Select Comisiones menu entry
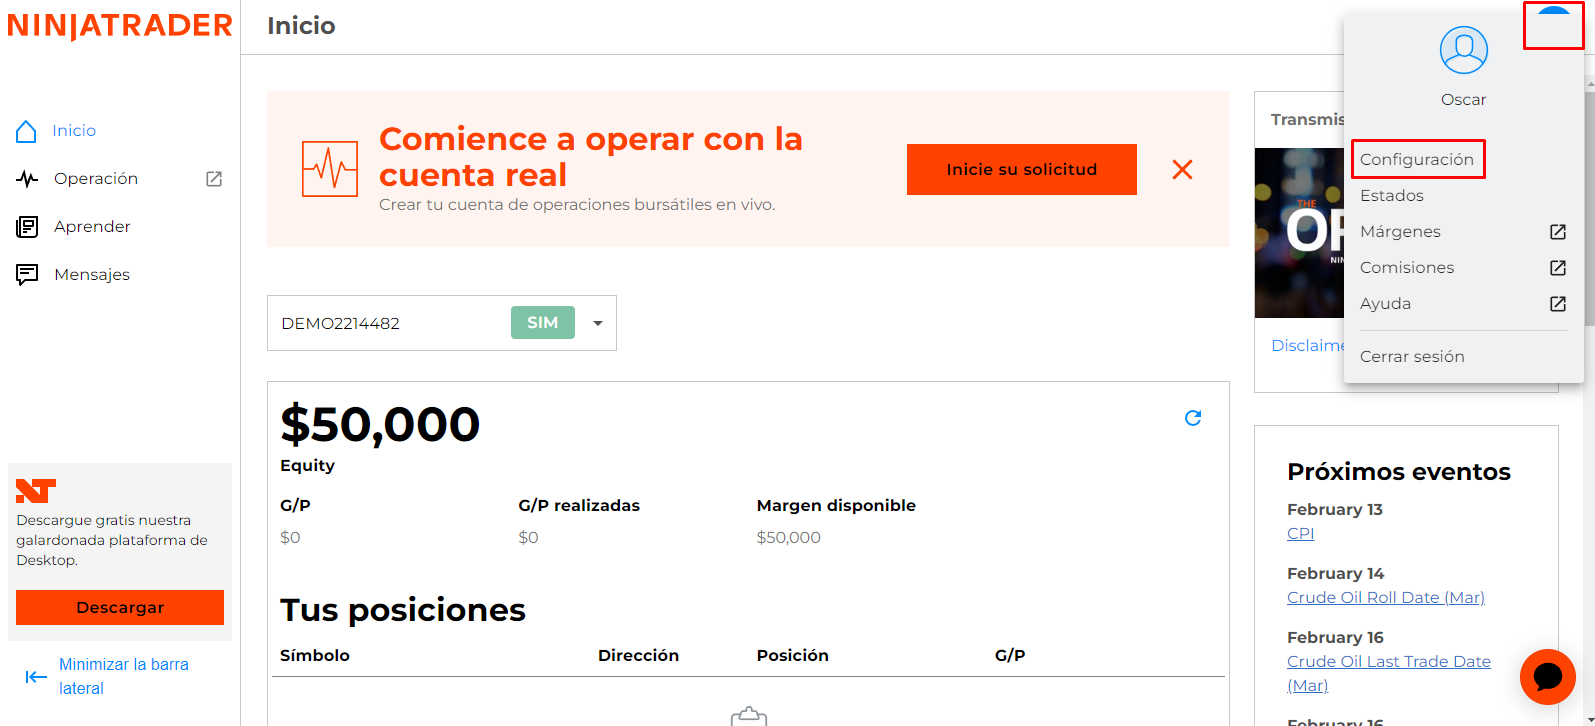Image resolution: width=1595 pixels, height=726 pixels. [x=1407, y=268]
